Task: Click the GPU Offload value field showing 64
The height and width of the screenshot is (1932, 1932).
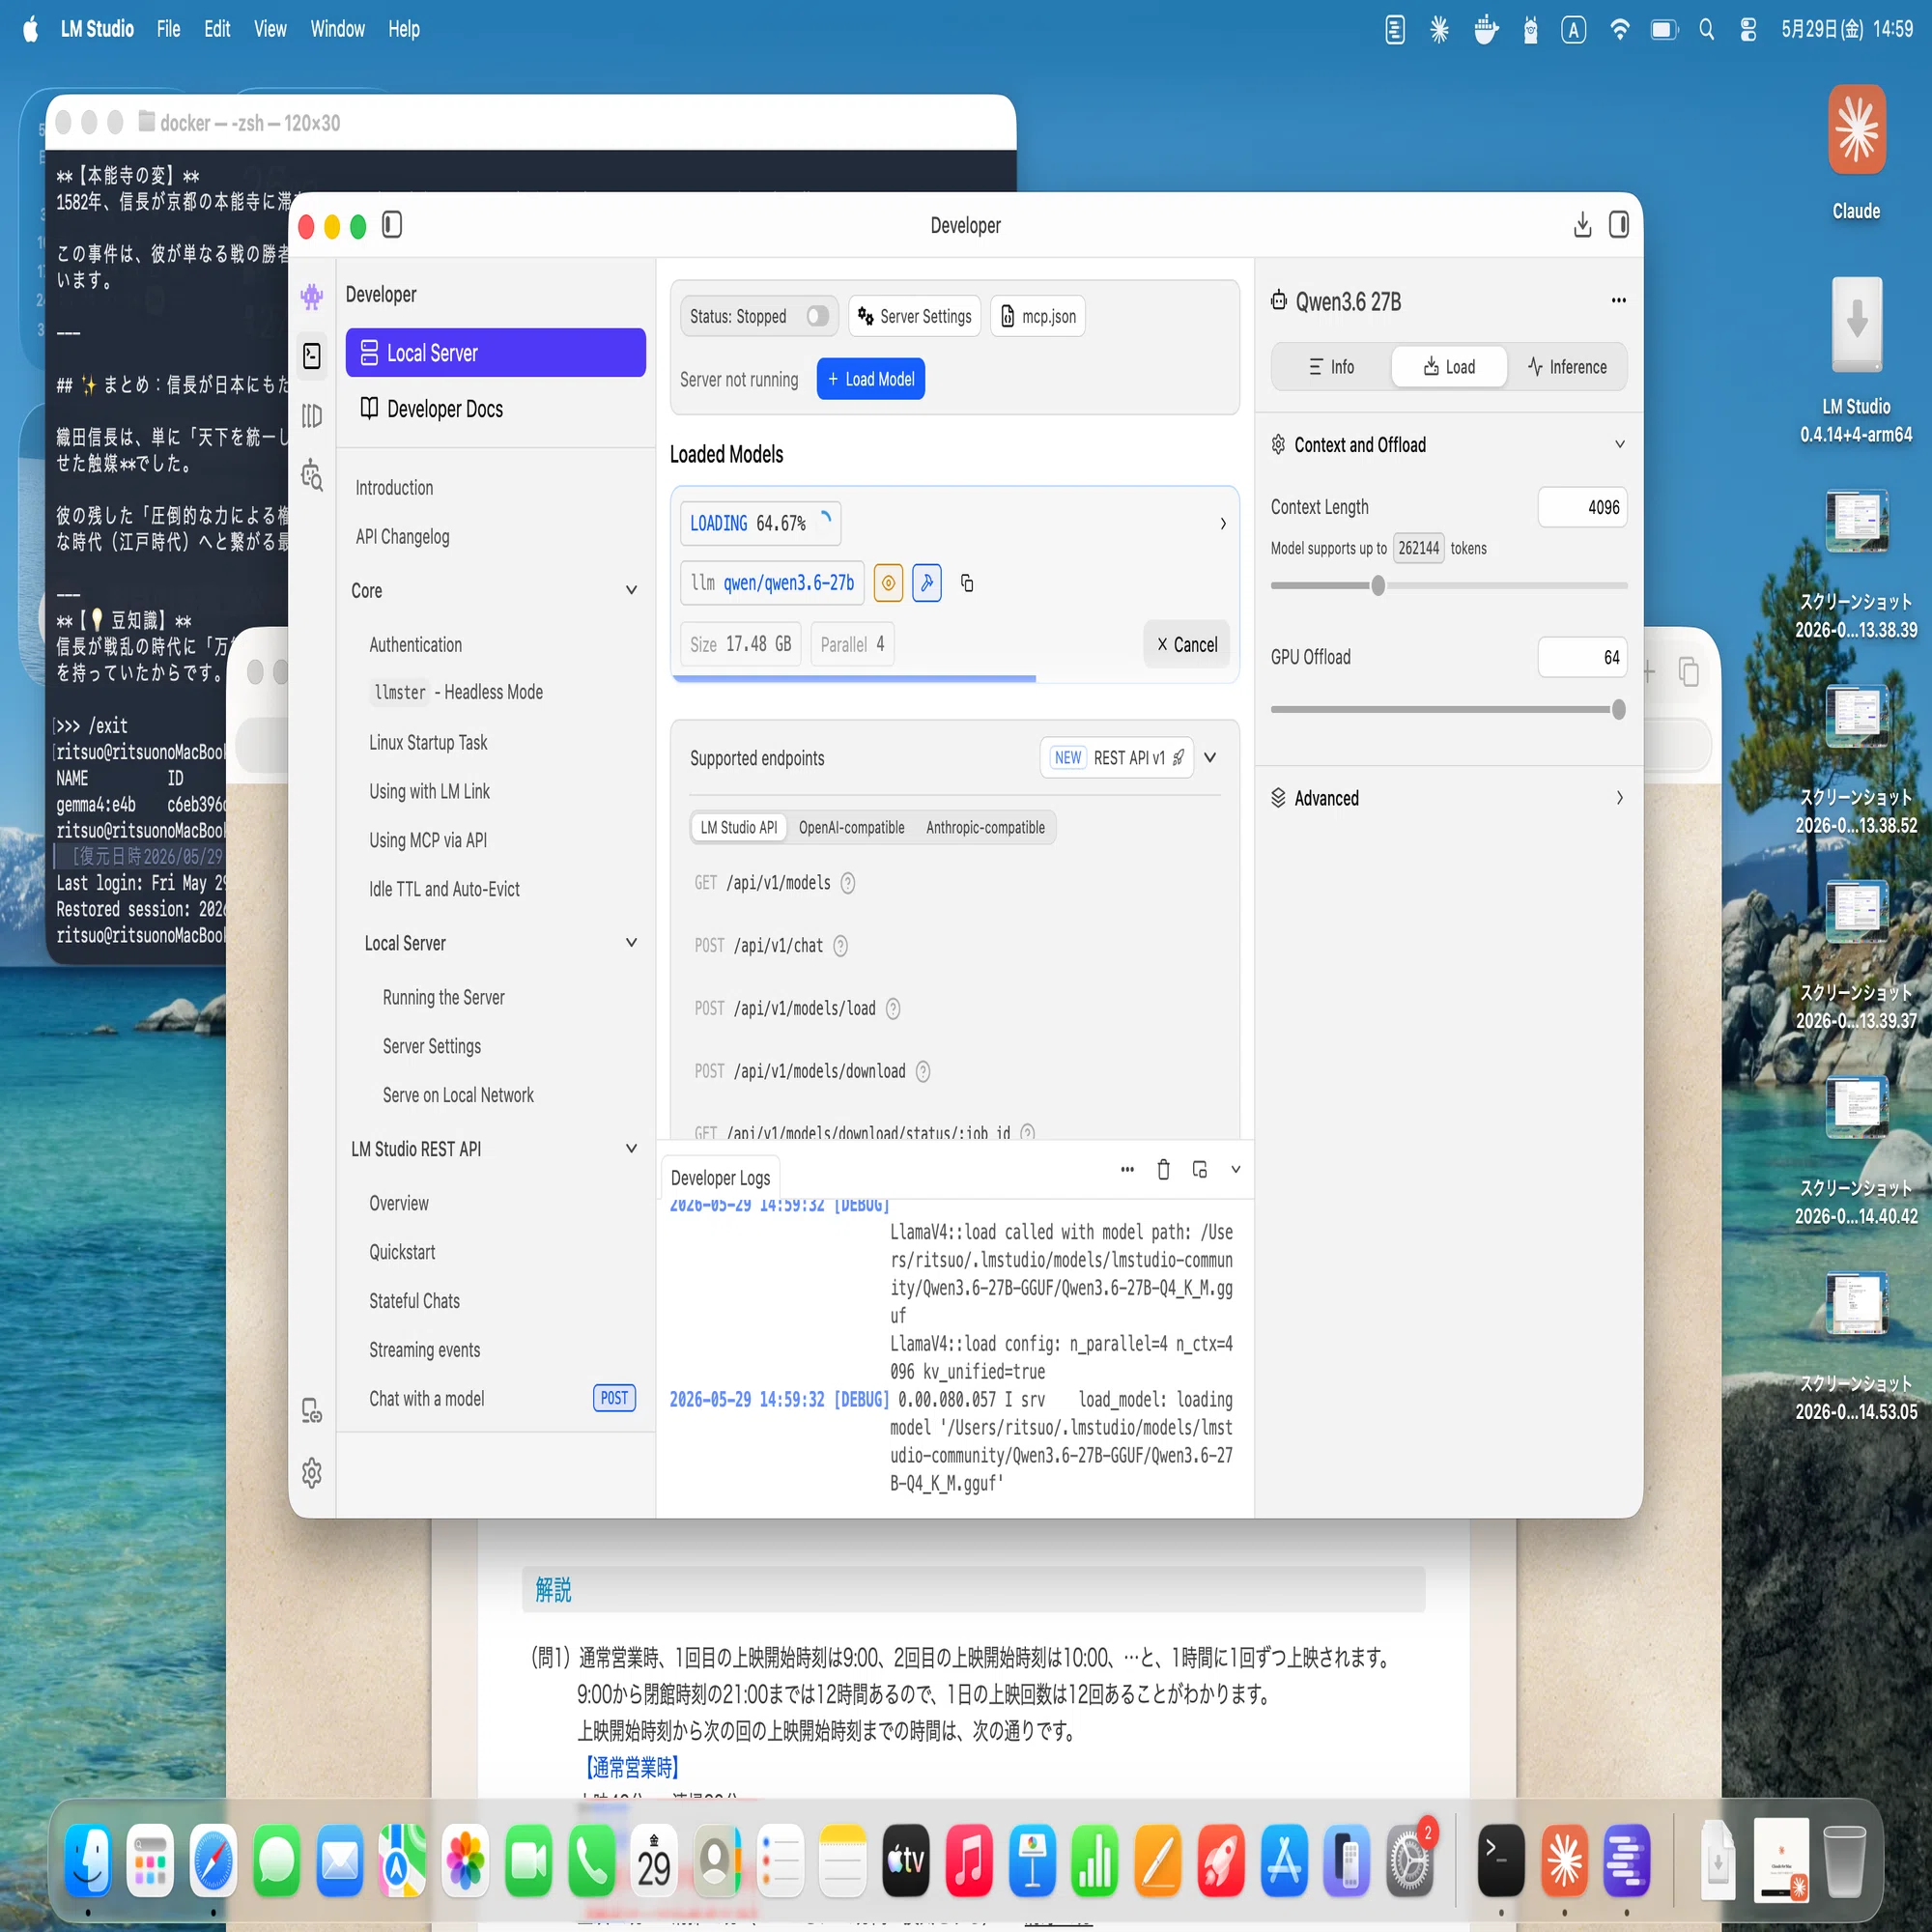Action: click(1582, 657)
